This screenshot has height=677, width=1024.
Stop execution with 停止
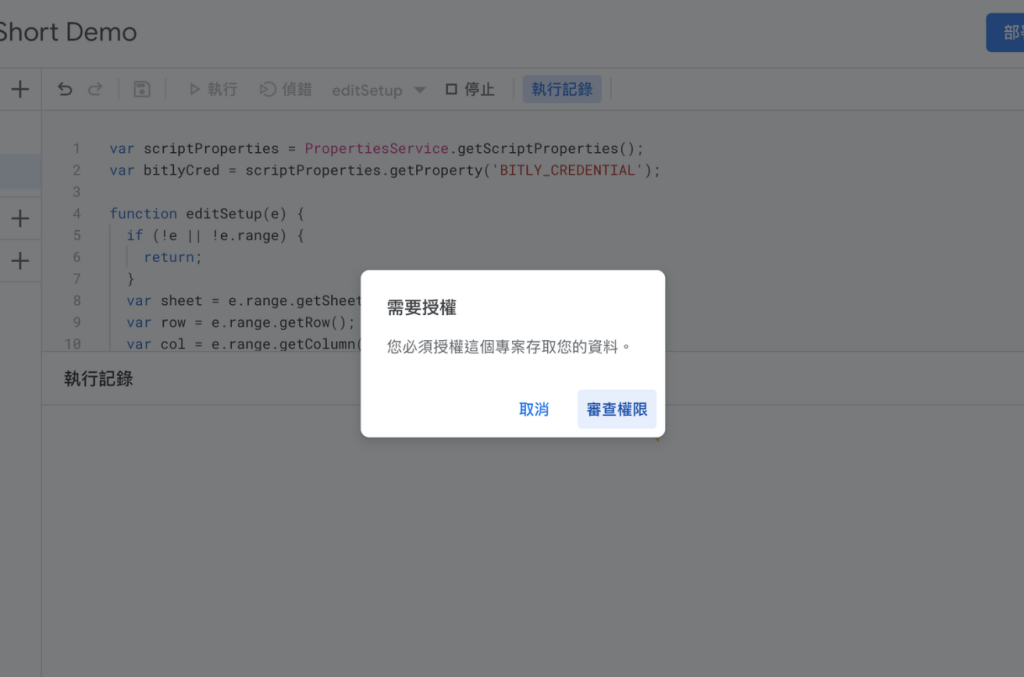[x=470, y=89]
